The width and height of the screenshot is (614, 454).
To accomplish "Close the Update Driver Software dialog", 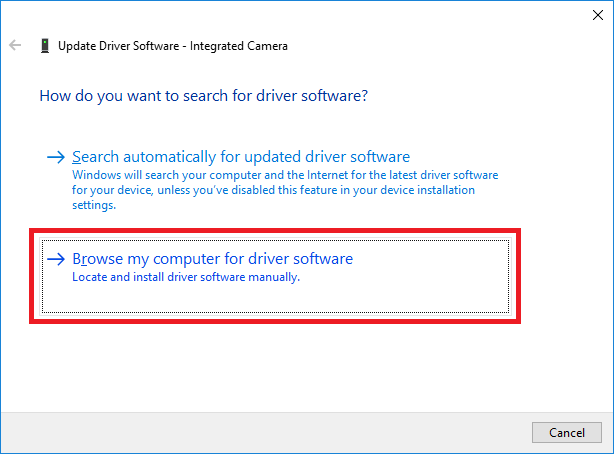I will tap(598, 15).
